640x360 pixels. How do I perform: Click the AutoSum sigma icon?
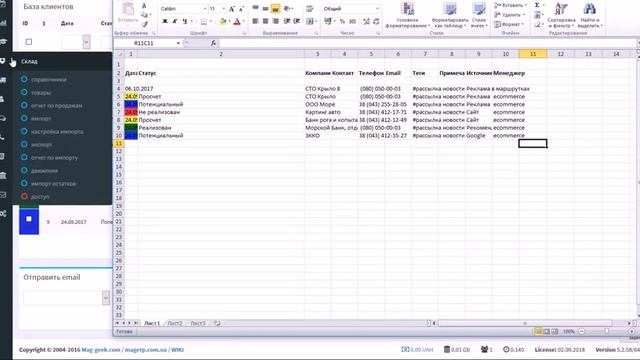[537, 5]
